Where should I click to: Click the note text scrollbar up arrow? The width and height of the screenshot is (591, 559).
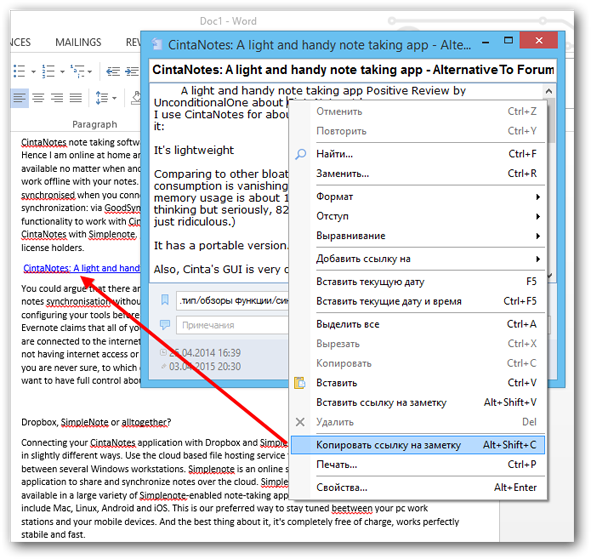coord(549,91)
